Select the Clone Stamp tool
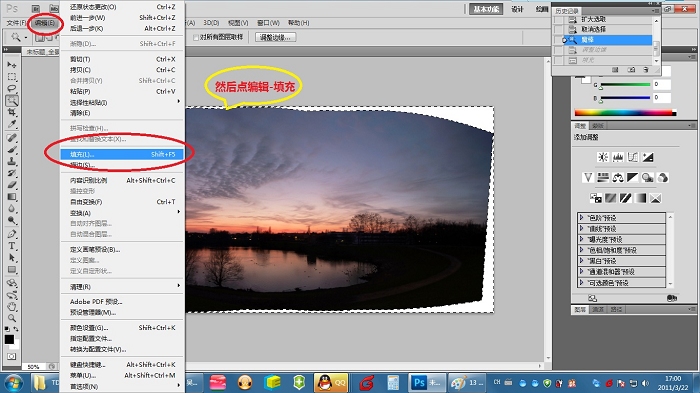The image size is (700, 393). coord(11,161)
